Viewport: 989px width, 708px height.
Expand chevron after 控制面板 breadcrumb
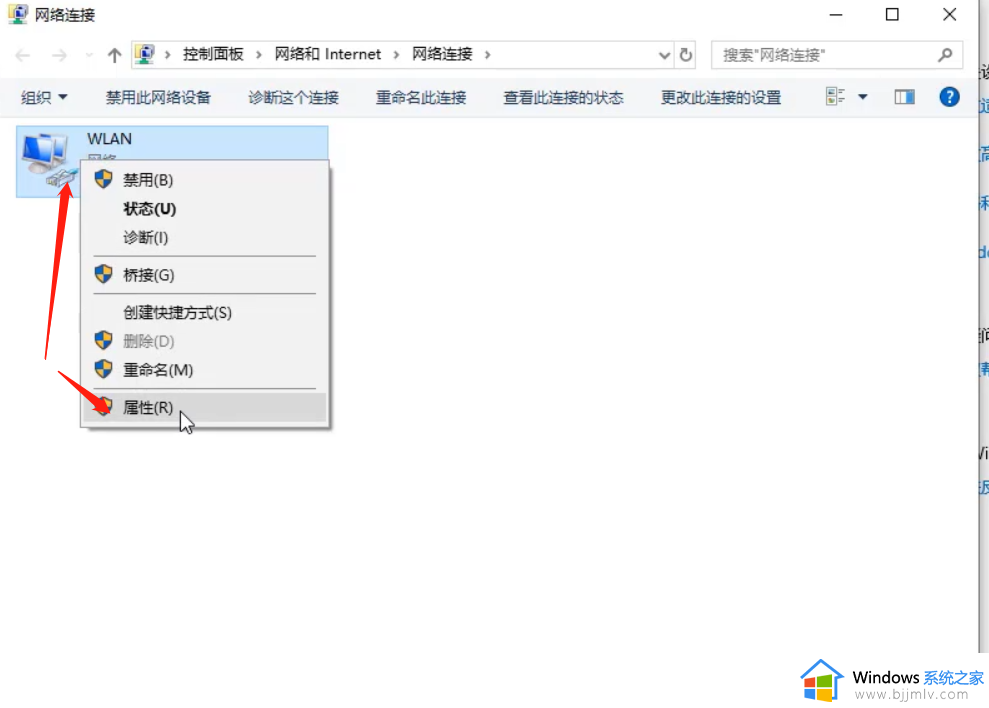(x=259, y=55)
